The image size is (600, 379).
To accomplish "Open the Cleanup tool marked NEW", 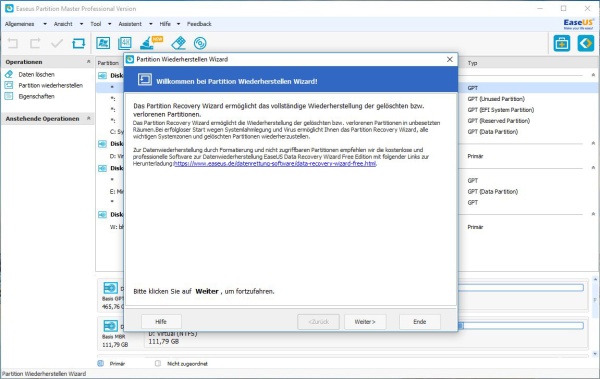I will [151, 43].
